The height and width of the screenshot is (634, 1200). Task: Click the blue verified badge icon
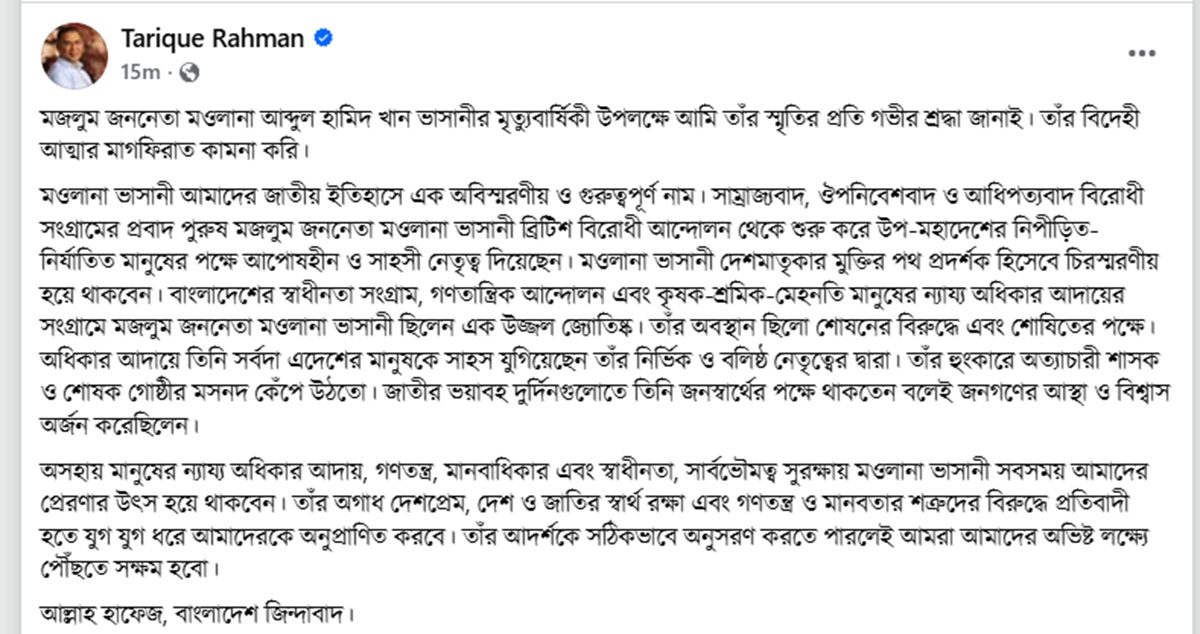[324, 39]
